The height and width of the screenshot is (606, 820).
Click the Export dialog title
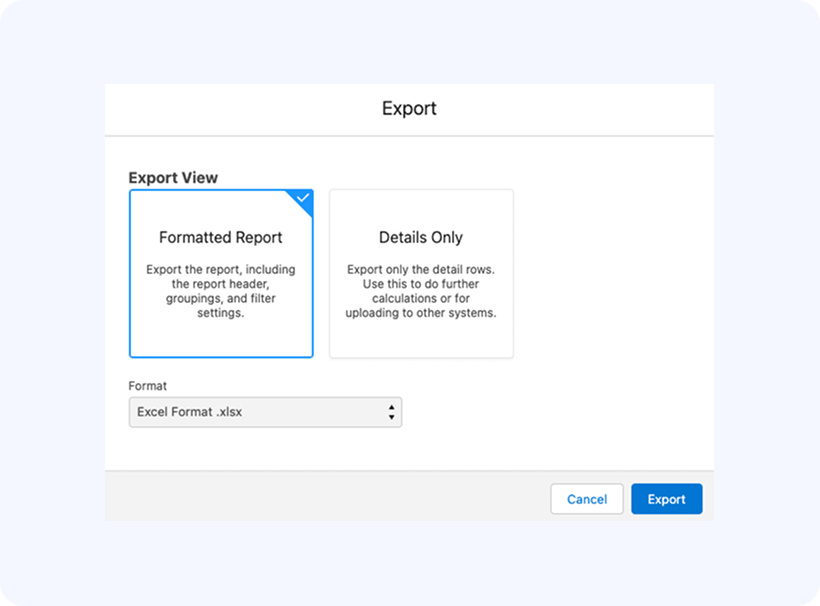click(x=409, y=108)
